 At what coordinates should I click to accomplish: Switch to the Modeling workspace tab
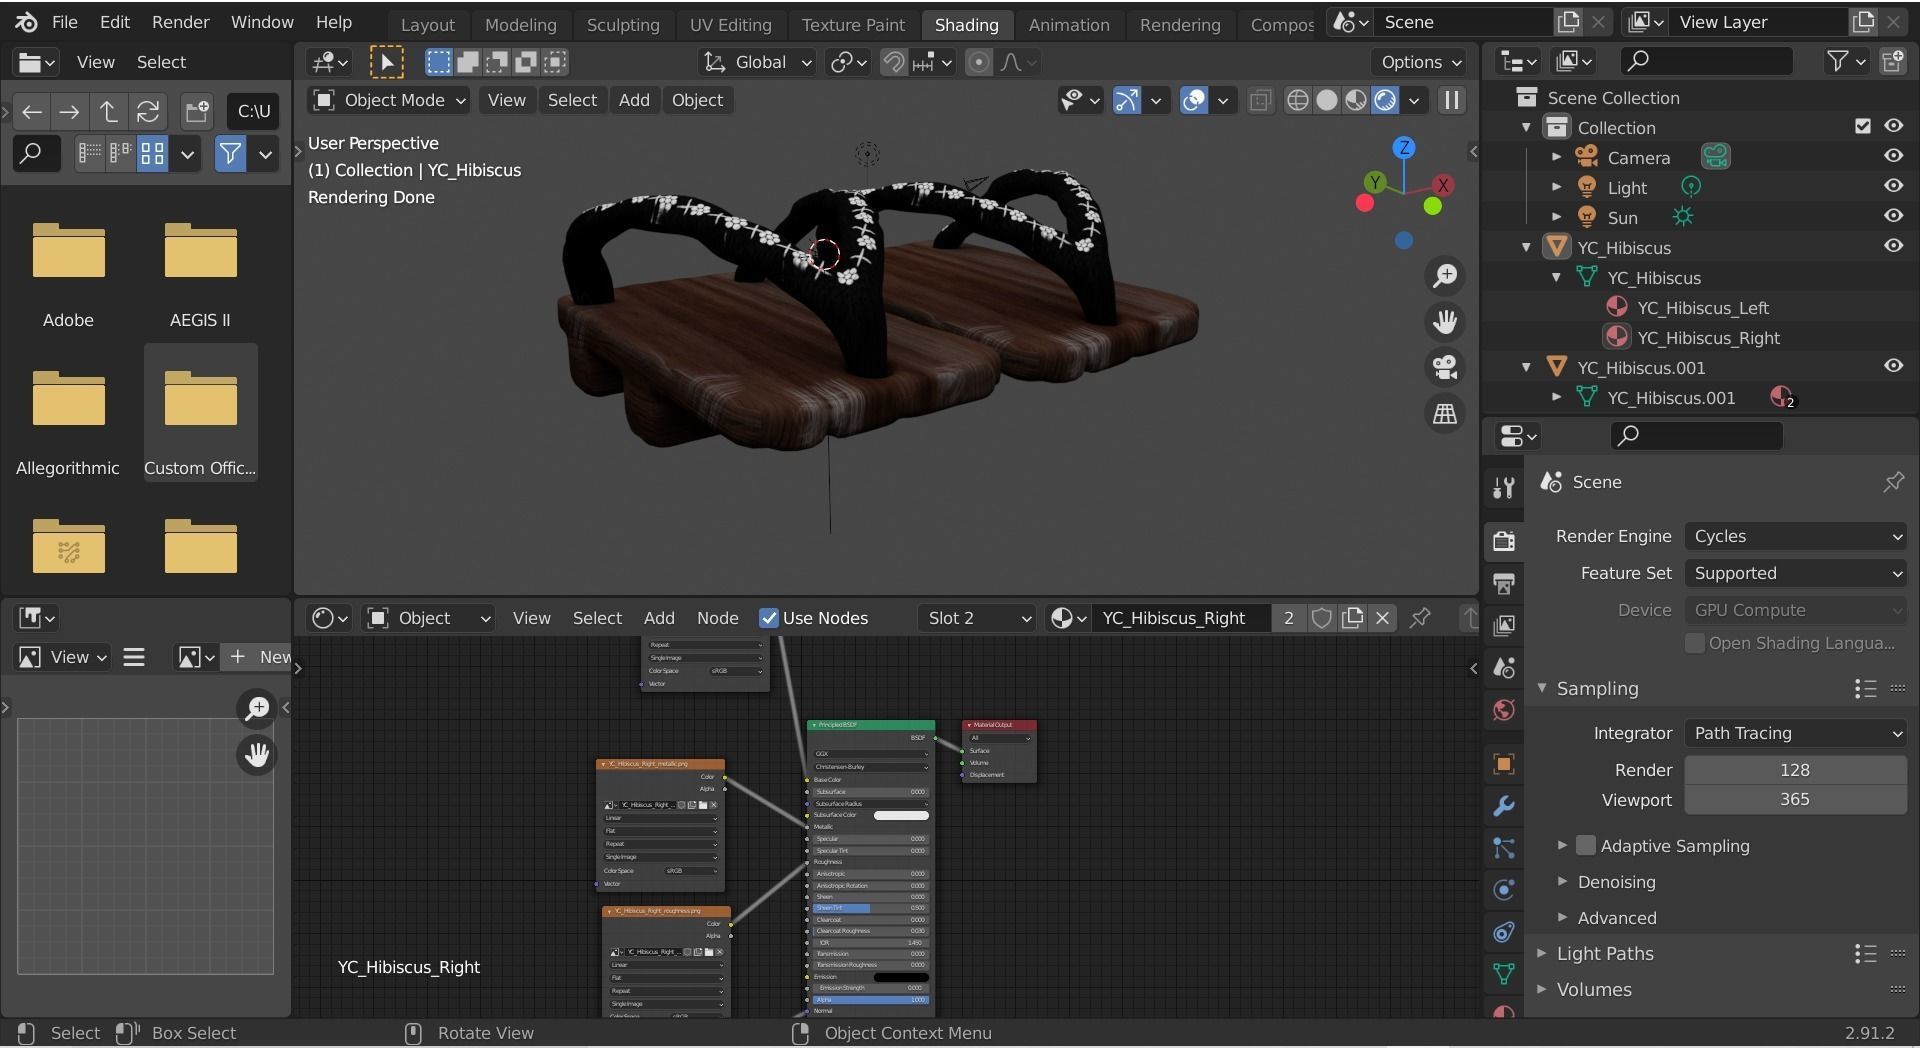click(x=520, y=24)
